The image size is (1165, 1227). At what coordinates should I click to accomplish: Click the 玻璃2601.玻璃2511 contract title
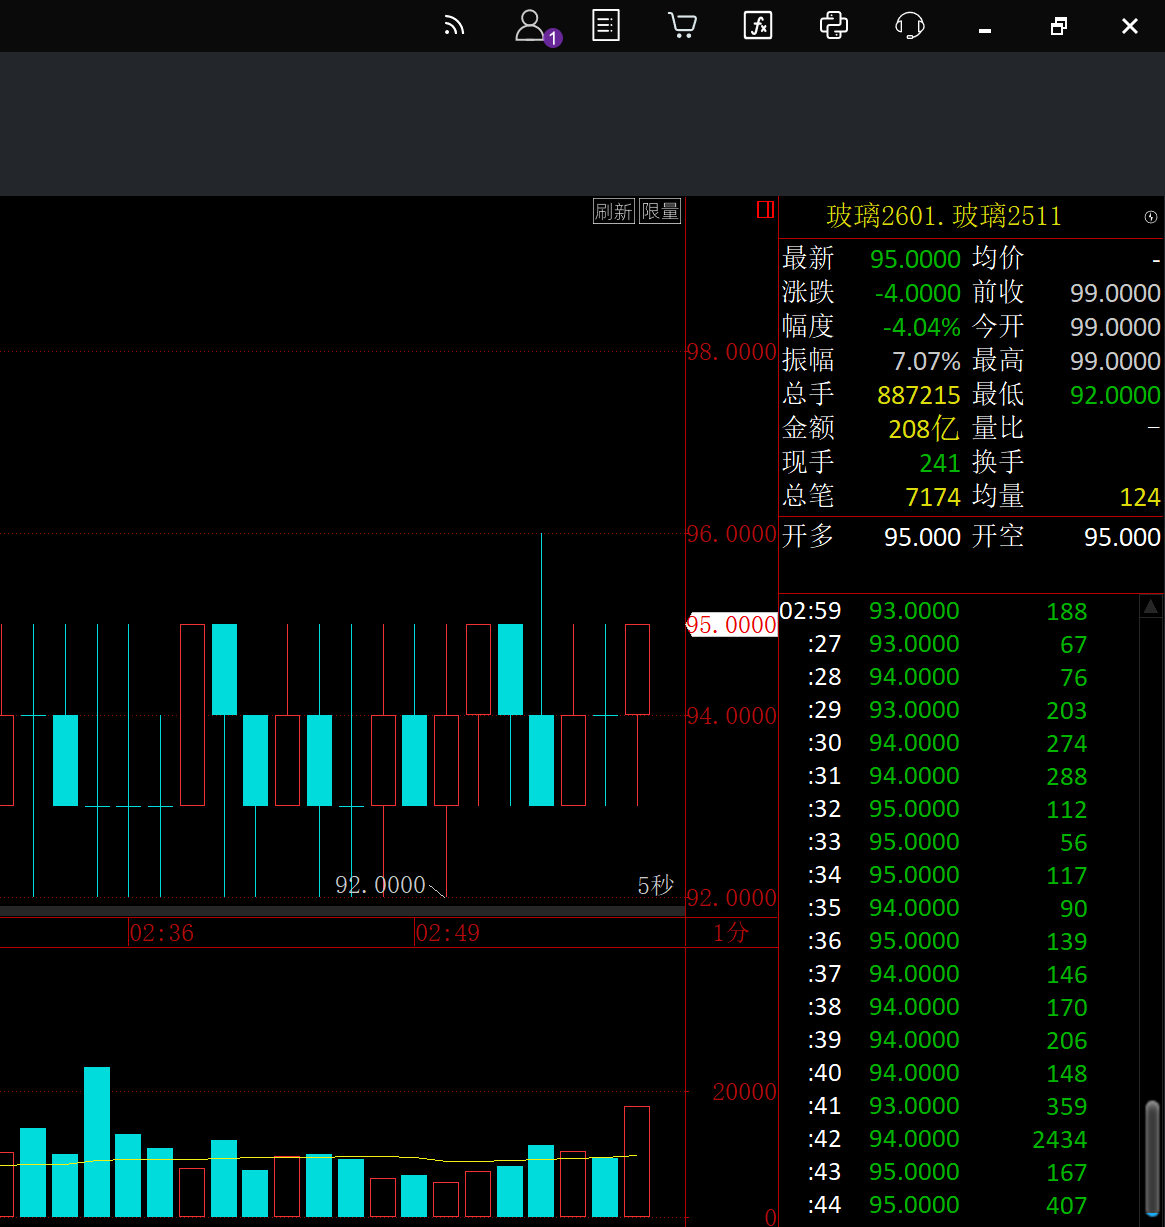click(943, 217)
